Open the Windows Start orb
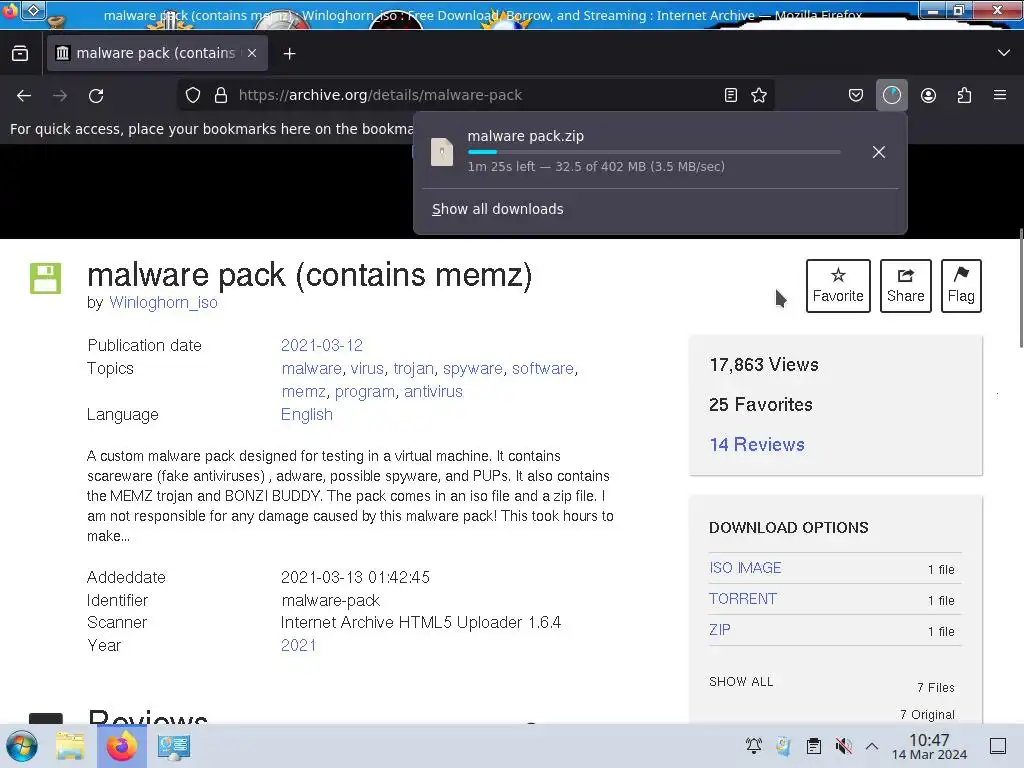 click(22, 746)
